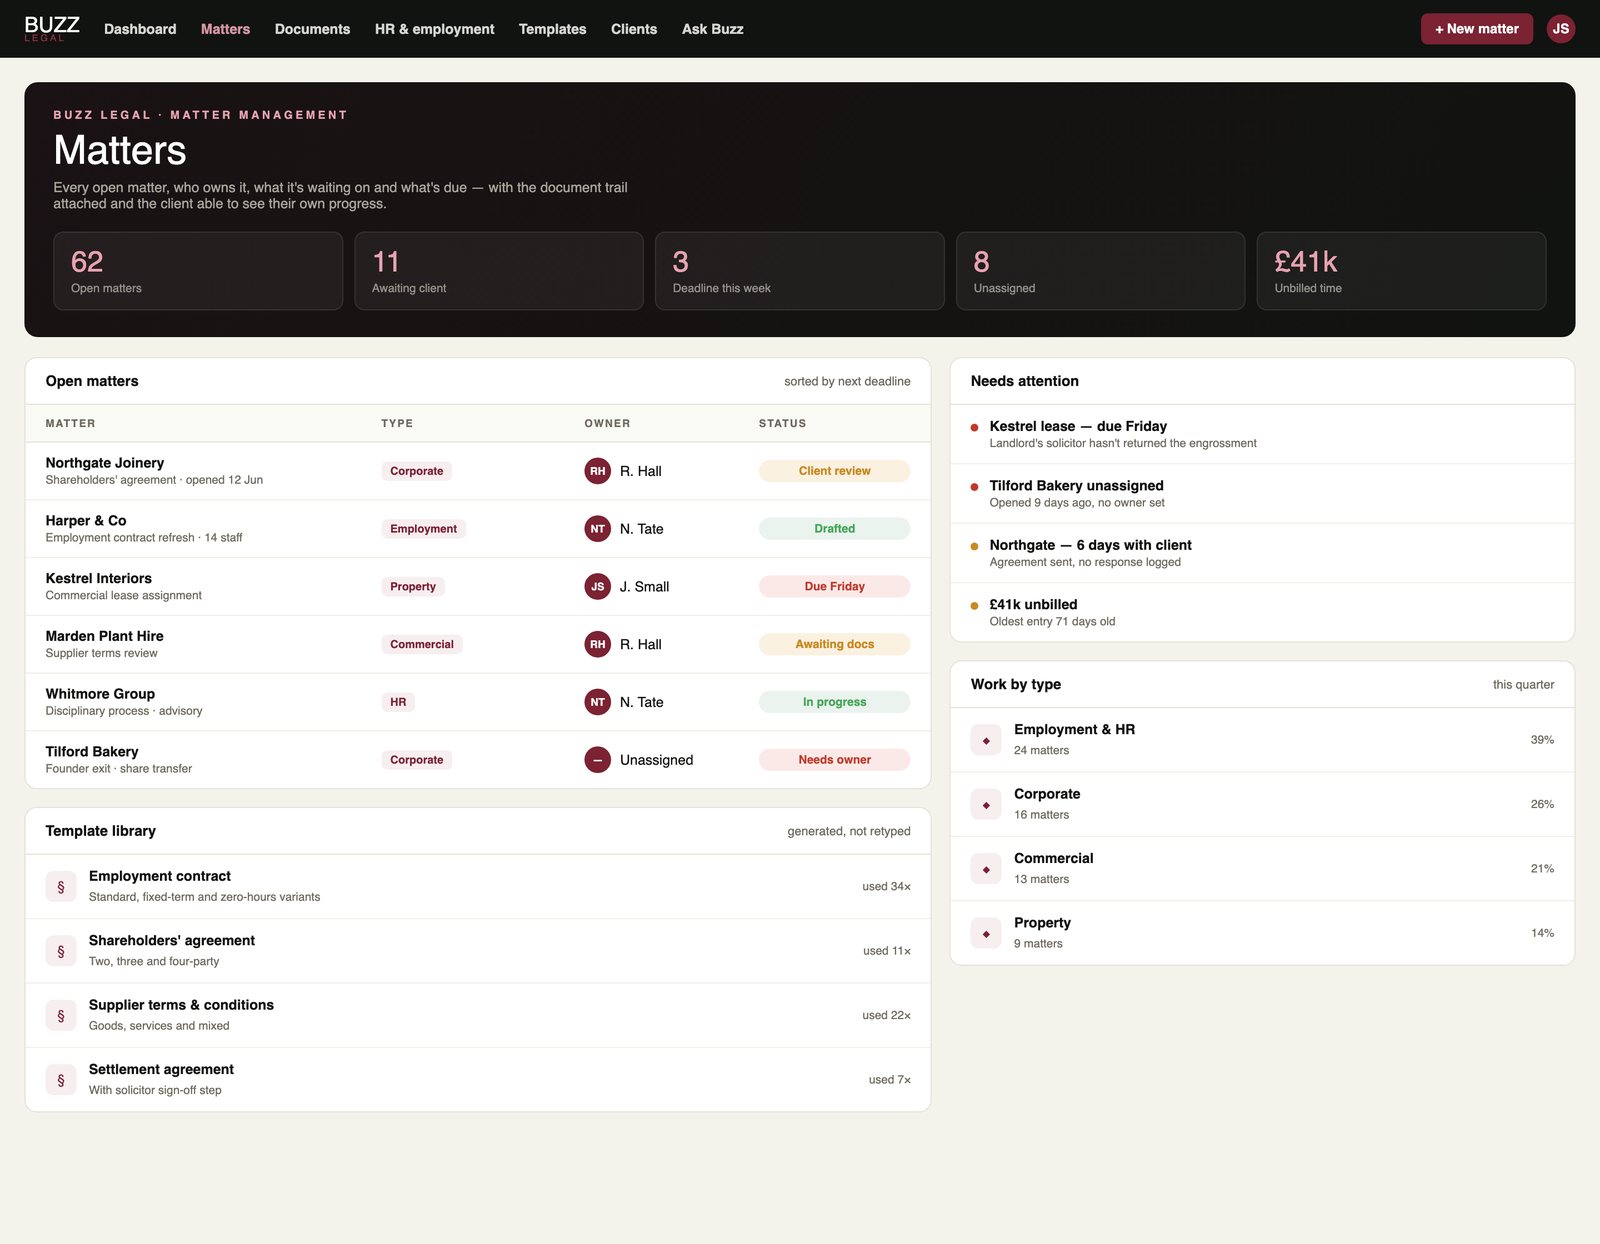Open Ask Buzz assistant
Screen dimensions: 1600x1244
[712, 29]
